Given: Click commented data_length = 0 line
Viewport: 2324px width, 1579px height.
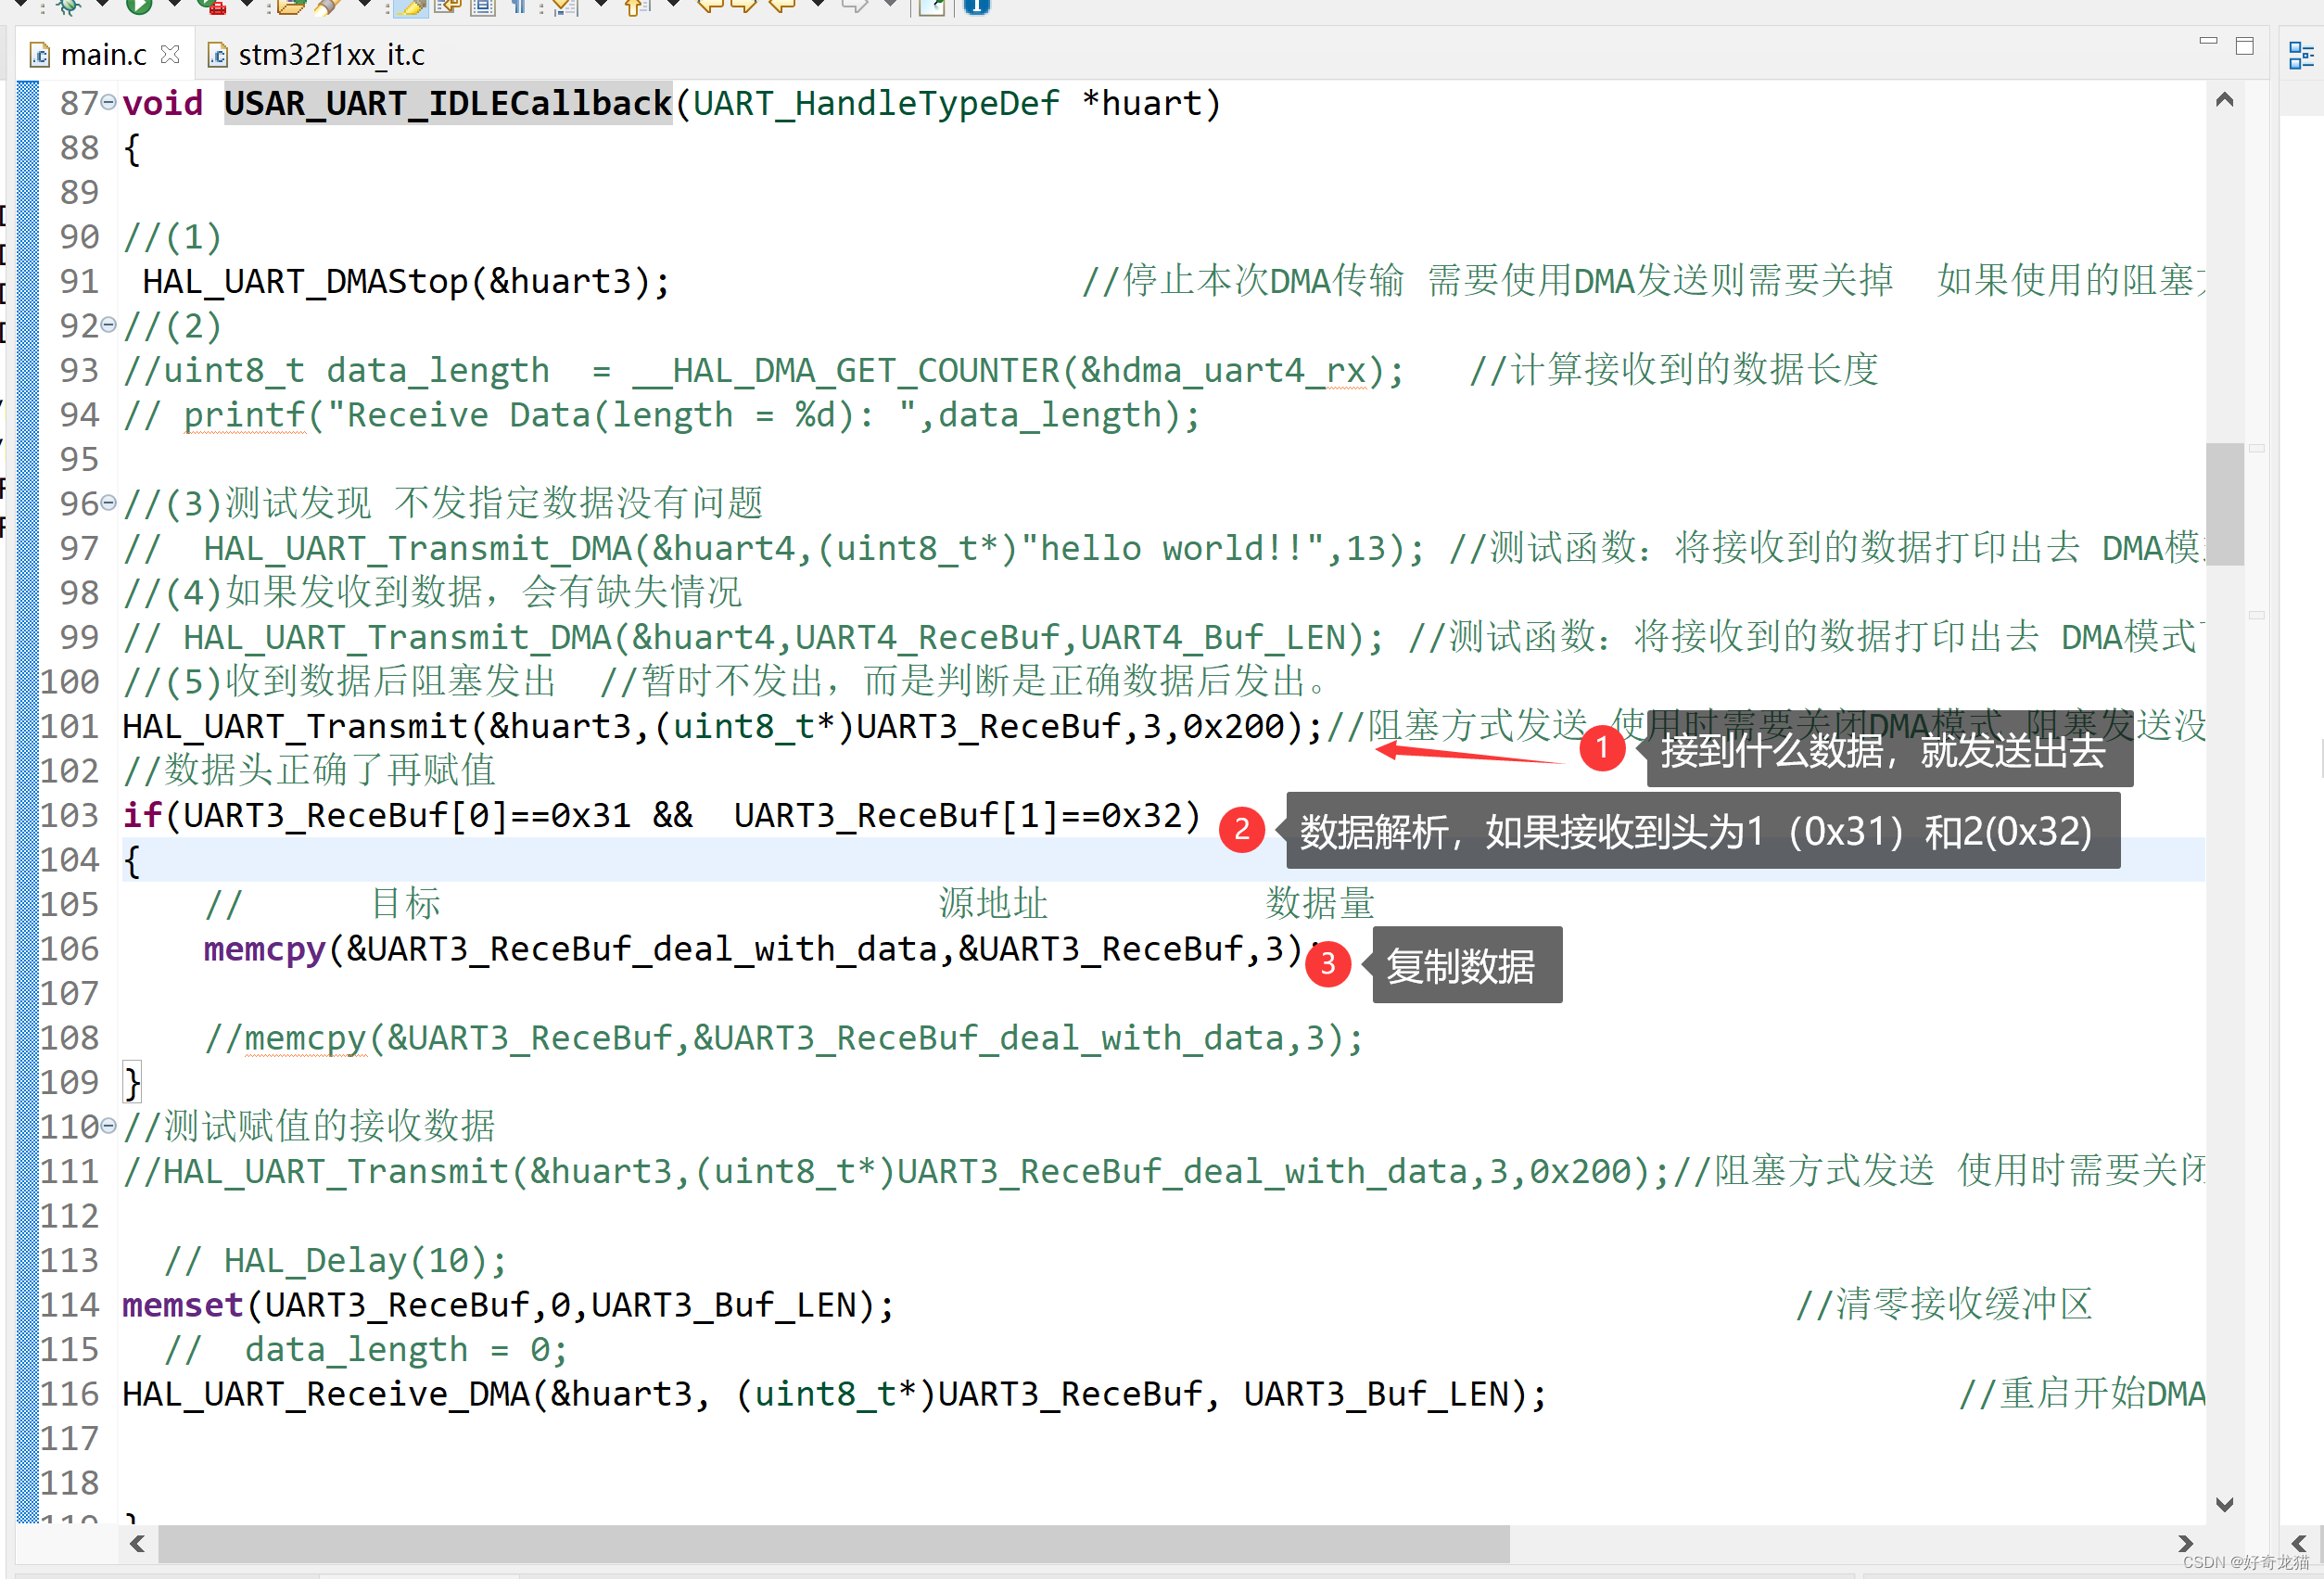Looking at the screenshot, I should [366, 1350].
